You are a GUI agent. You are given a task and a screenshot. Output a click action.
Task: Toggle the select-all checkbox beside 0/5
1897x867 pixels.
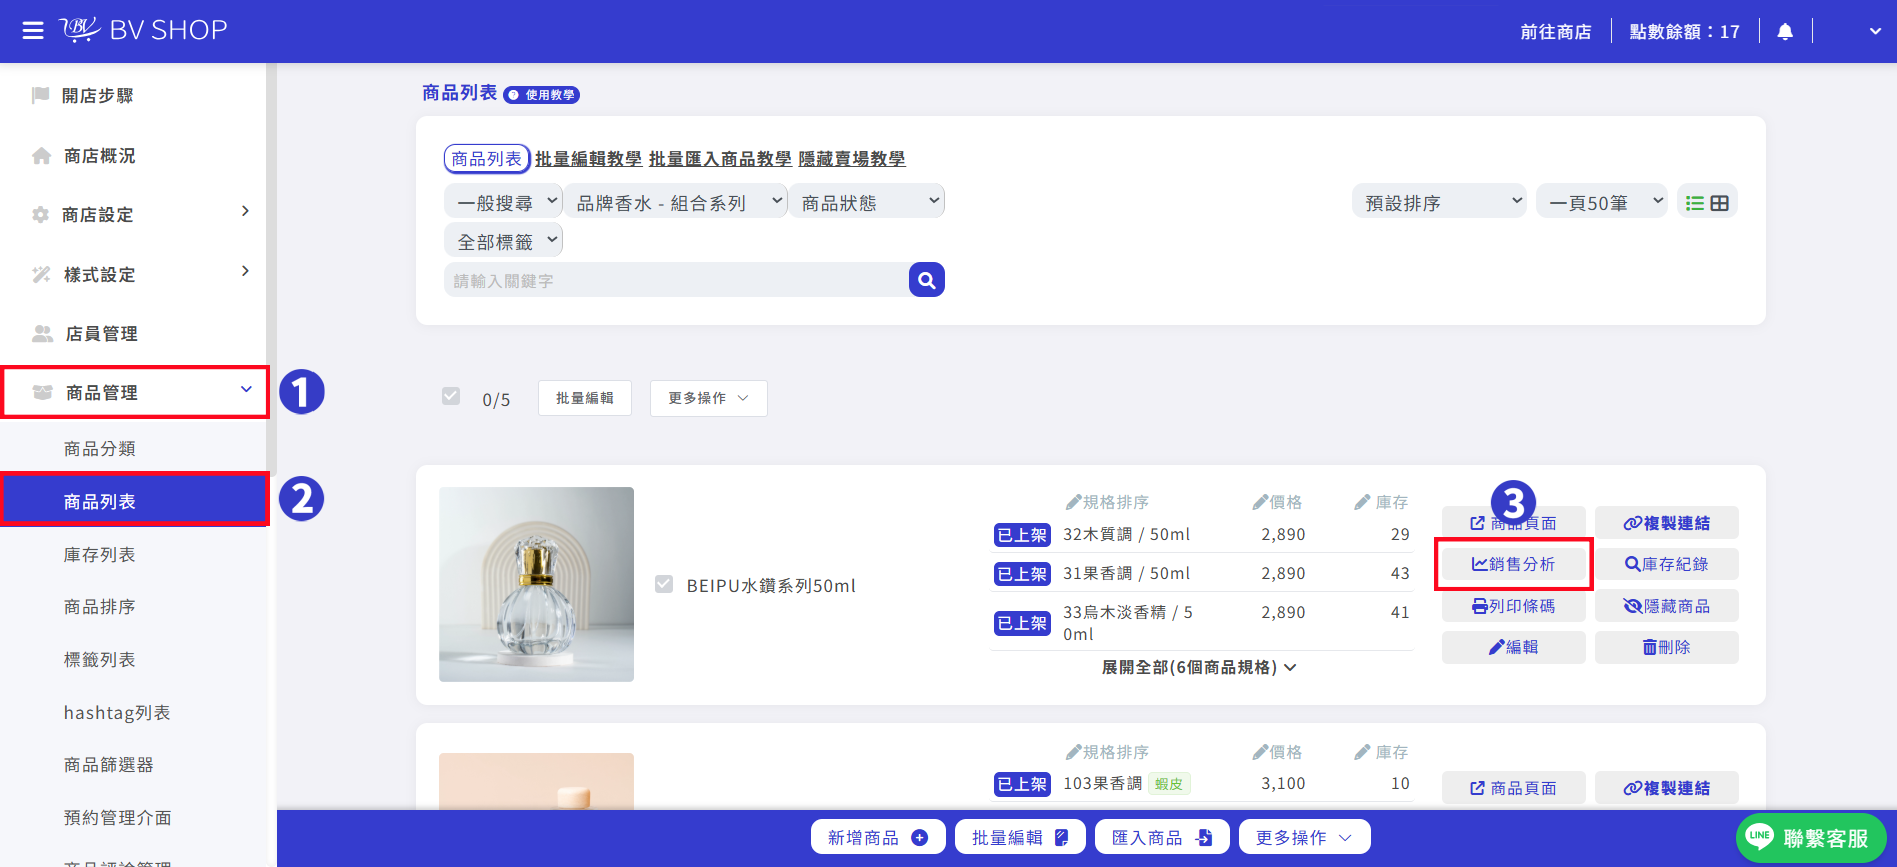tap(451, 396)
